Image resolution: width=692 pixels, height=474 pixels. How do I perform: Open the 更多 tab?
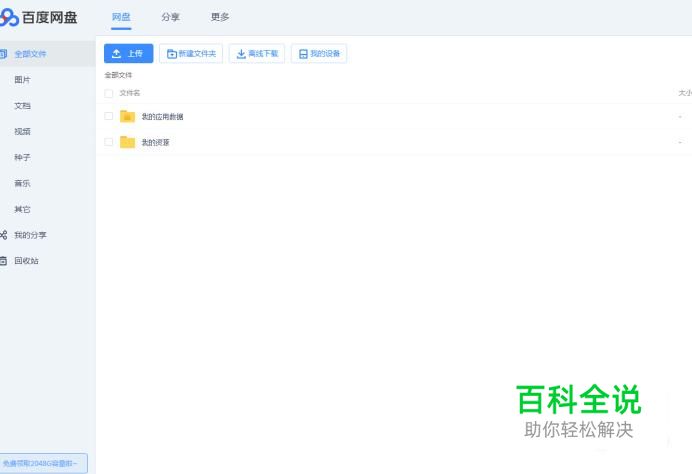click(220, 17)
